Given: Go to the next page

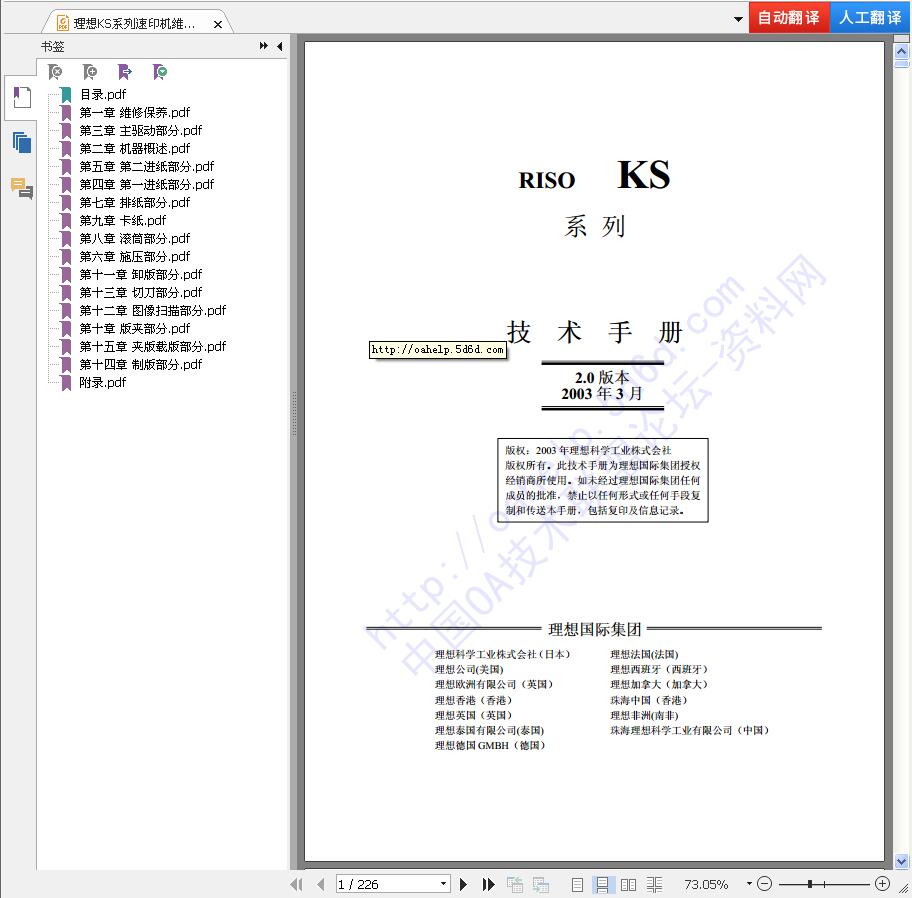Looking at the screenshot, I should click(464, 885).
